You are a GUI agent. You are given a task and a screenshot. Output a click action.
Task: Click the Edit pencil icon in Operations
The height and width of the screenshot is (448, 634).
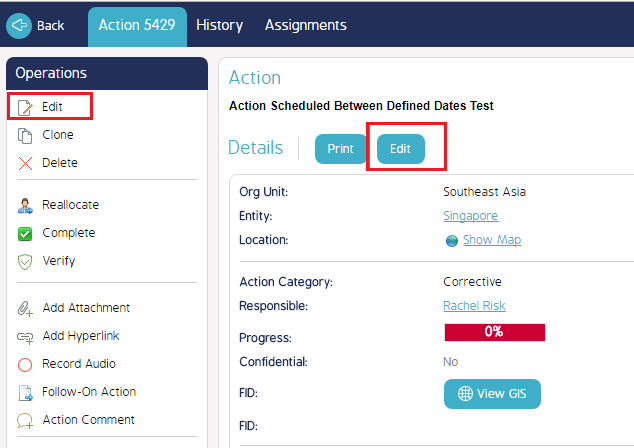(25, 108)
